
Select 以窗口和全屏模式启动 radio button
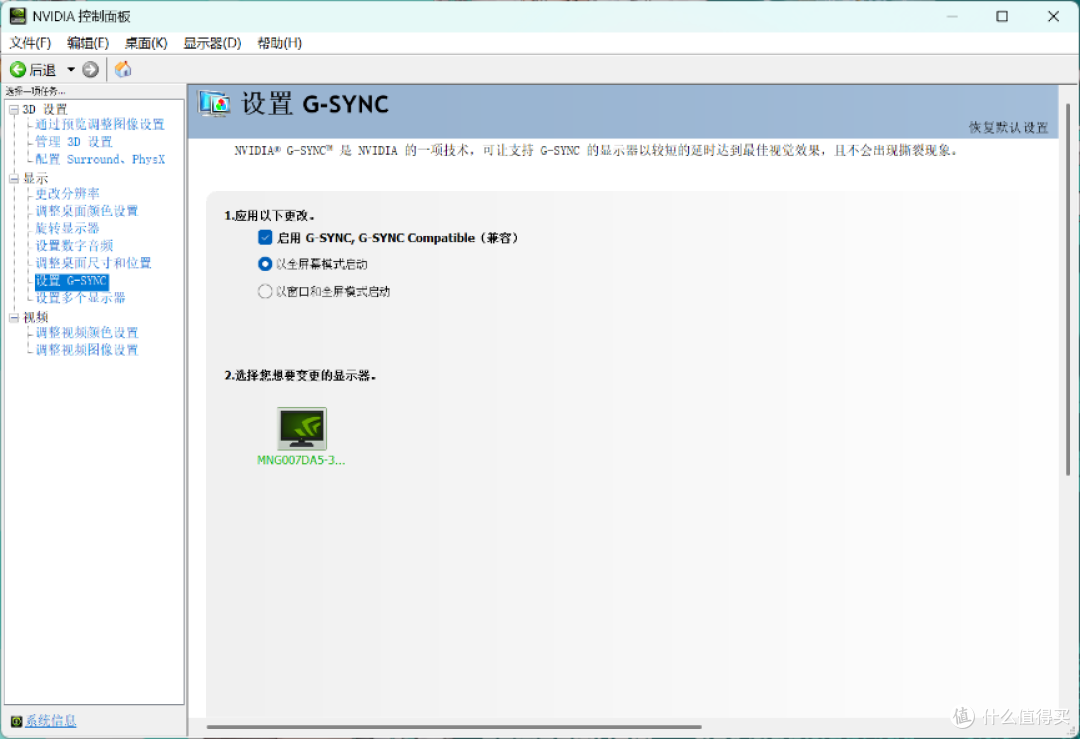(x=265, y=291)
